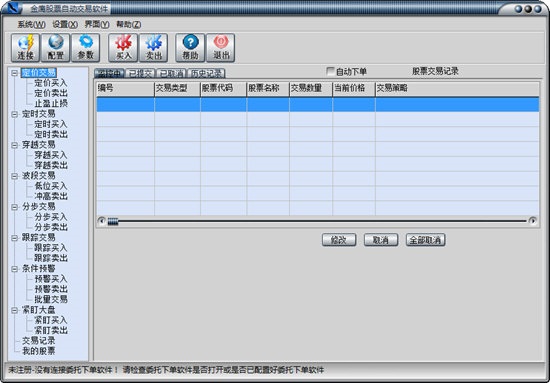Click the 卖出 sell toolbar icon

click(x=153, y=48)
